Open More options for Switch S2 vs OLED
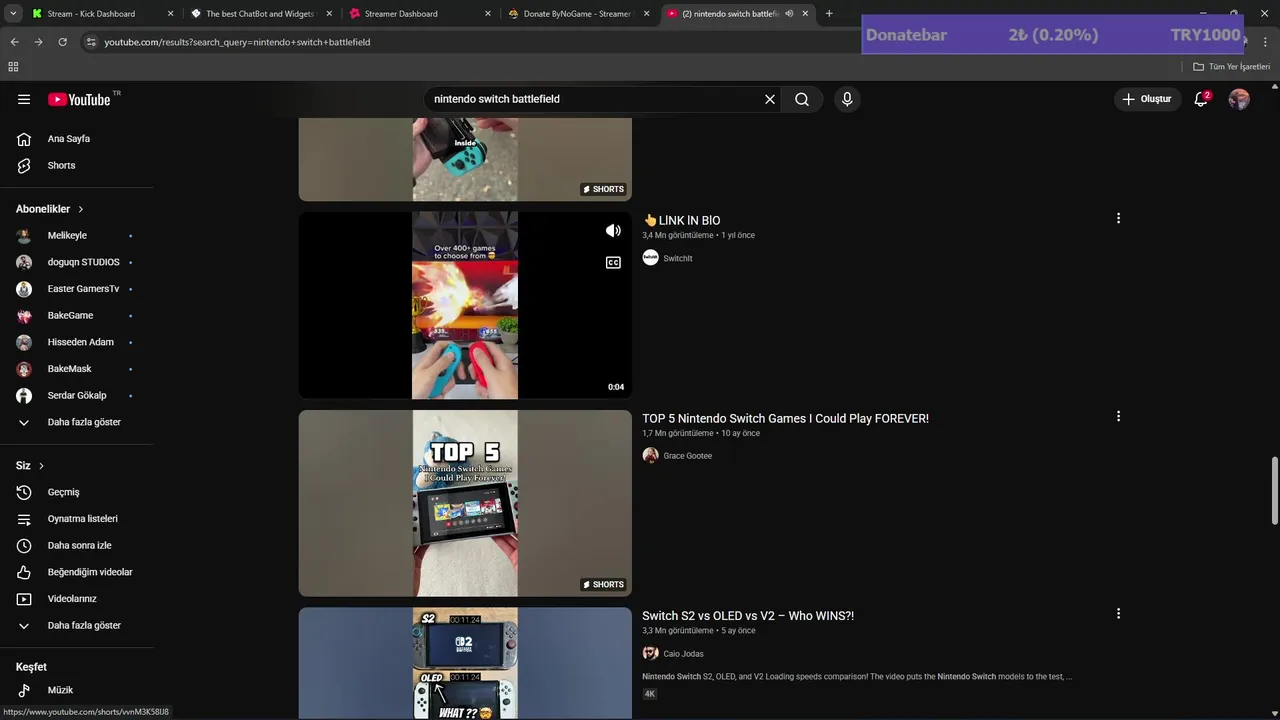1280x720 pixels. pos(1118,614)
